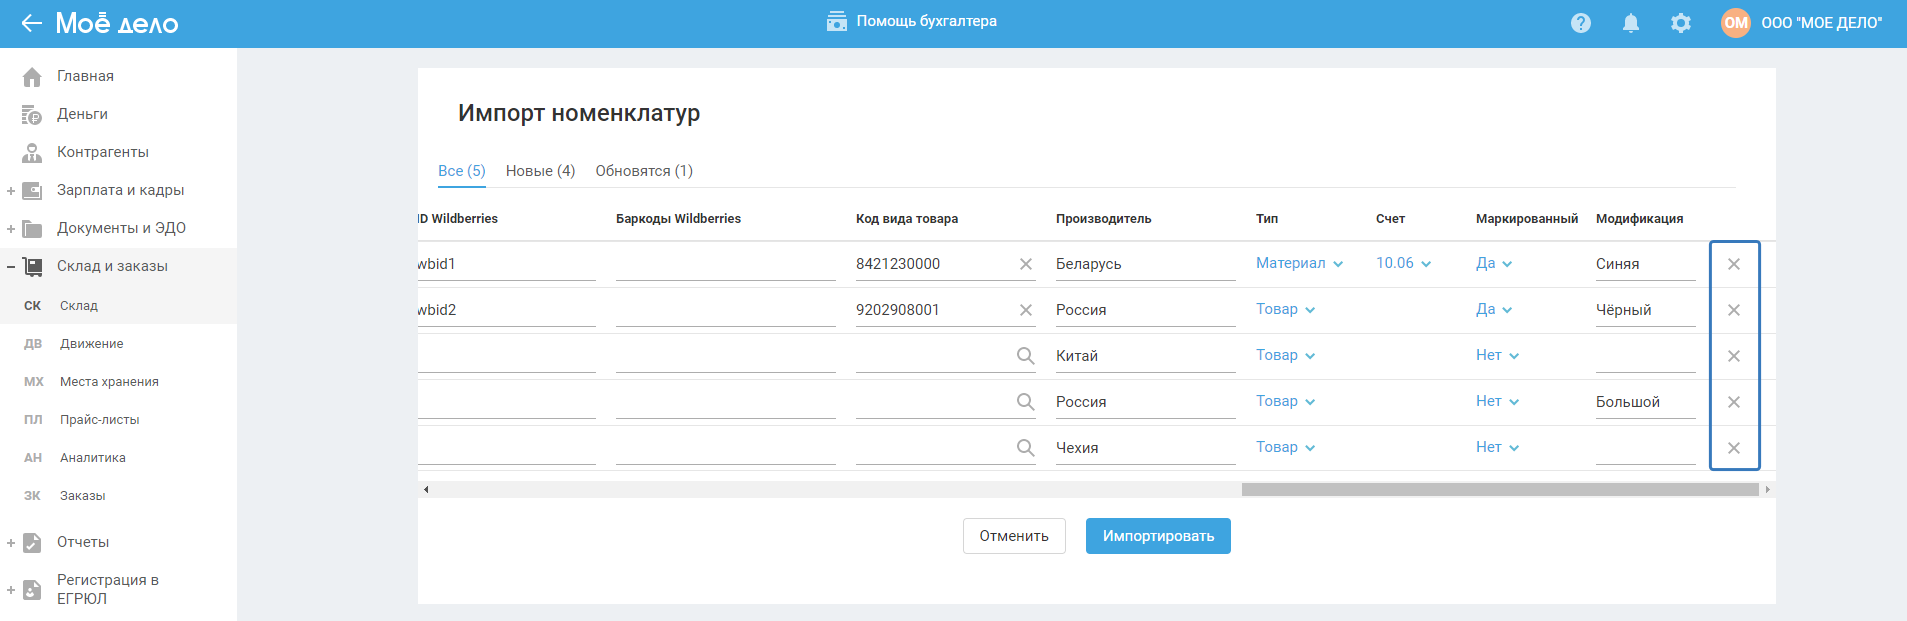This screenshot has width=1907, height=621.
Task: Expand the Зарплата и кадры section
Action: click(x=11, y=191)
